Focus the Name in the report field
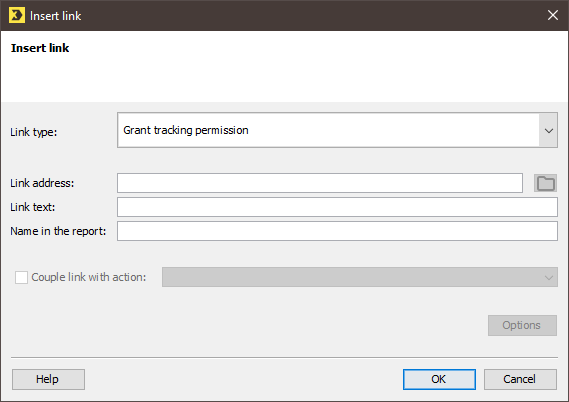Screen dimensions: 569x402 pyautogui.click(x=337, y=231)
